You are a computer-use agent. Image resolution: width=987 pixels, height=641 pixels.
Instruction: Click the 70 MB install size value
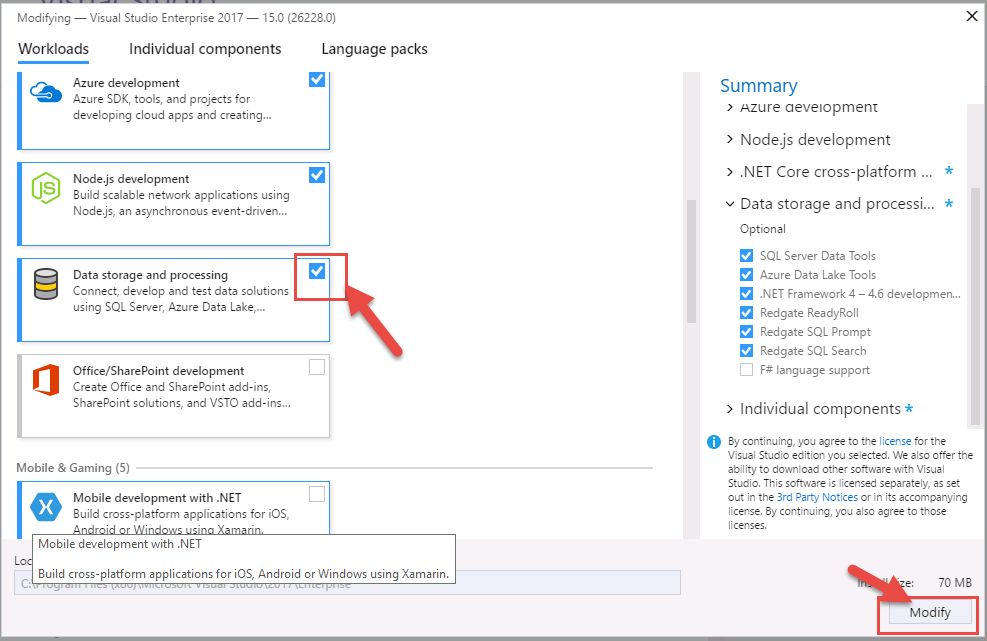[955, 583]
